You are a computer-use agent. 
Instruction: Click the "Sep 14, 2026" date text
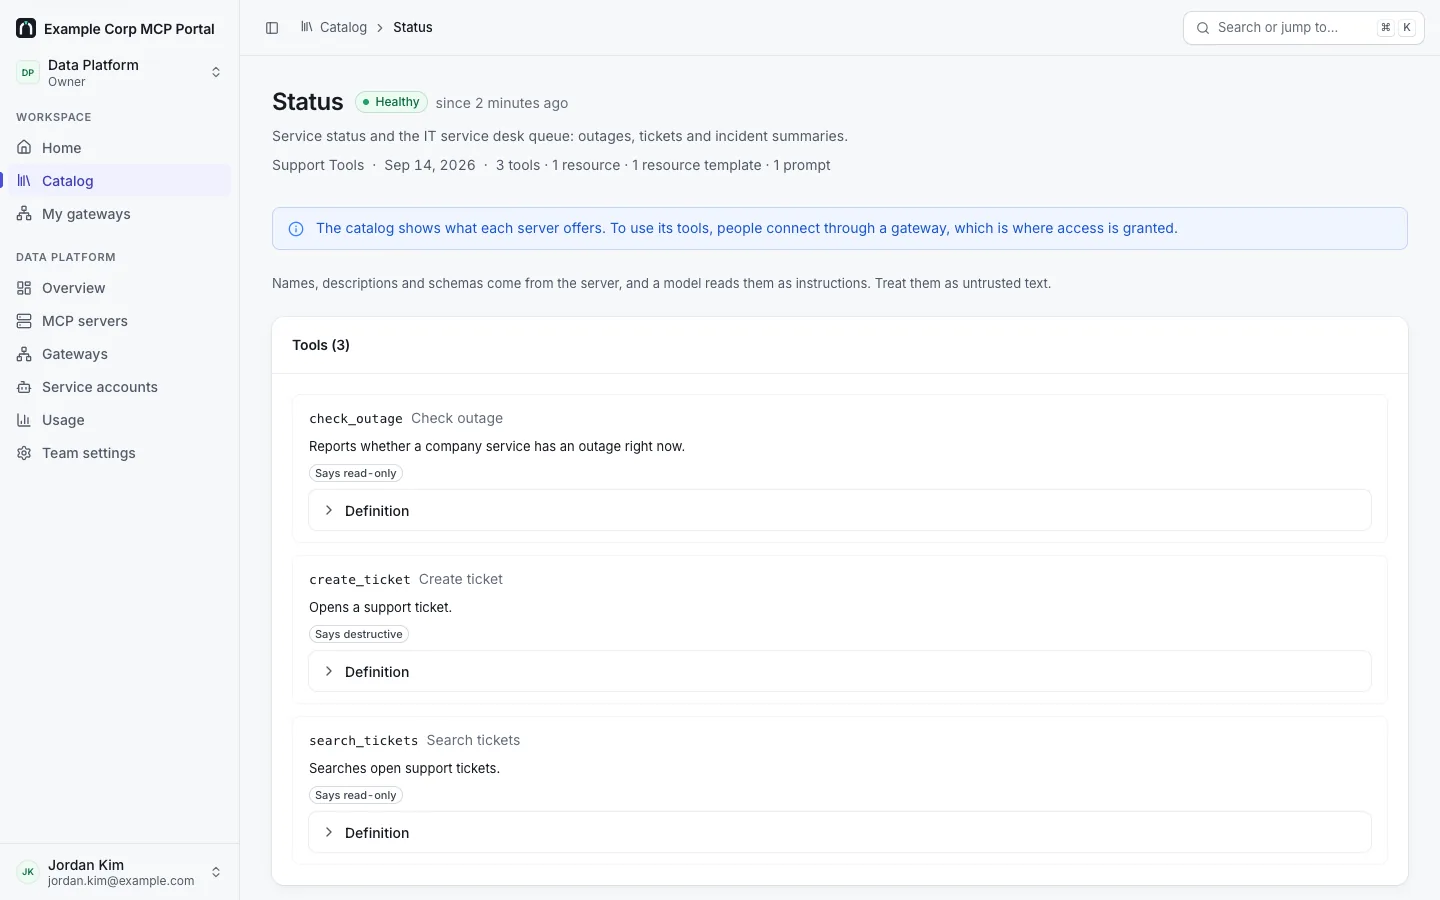pos(430,165)
